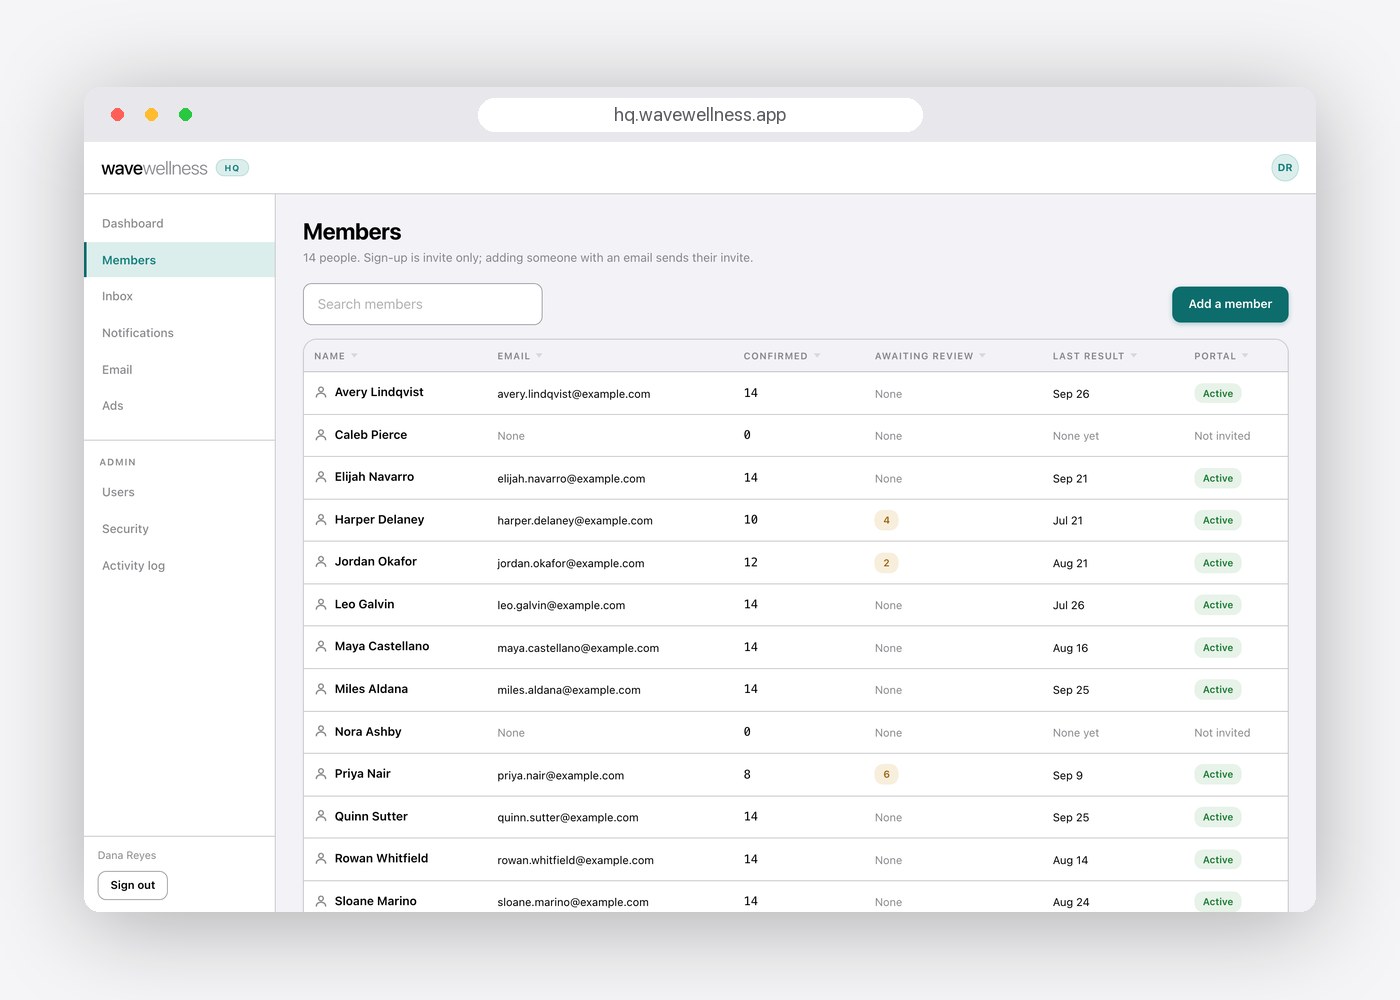Click the browser address bar hq.wavewellness.app
The height and width of the screenshot is (1000, 1400).
click(x=700, y=115)
